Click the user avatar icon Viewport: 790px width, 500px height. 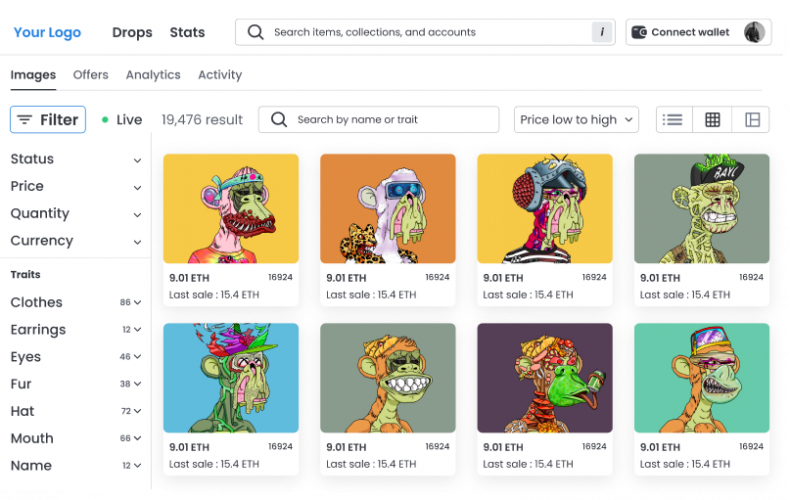[754, 32]
